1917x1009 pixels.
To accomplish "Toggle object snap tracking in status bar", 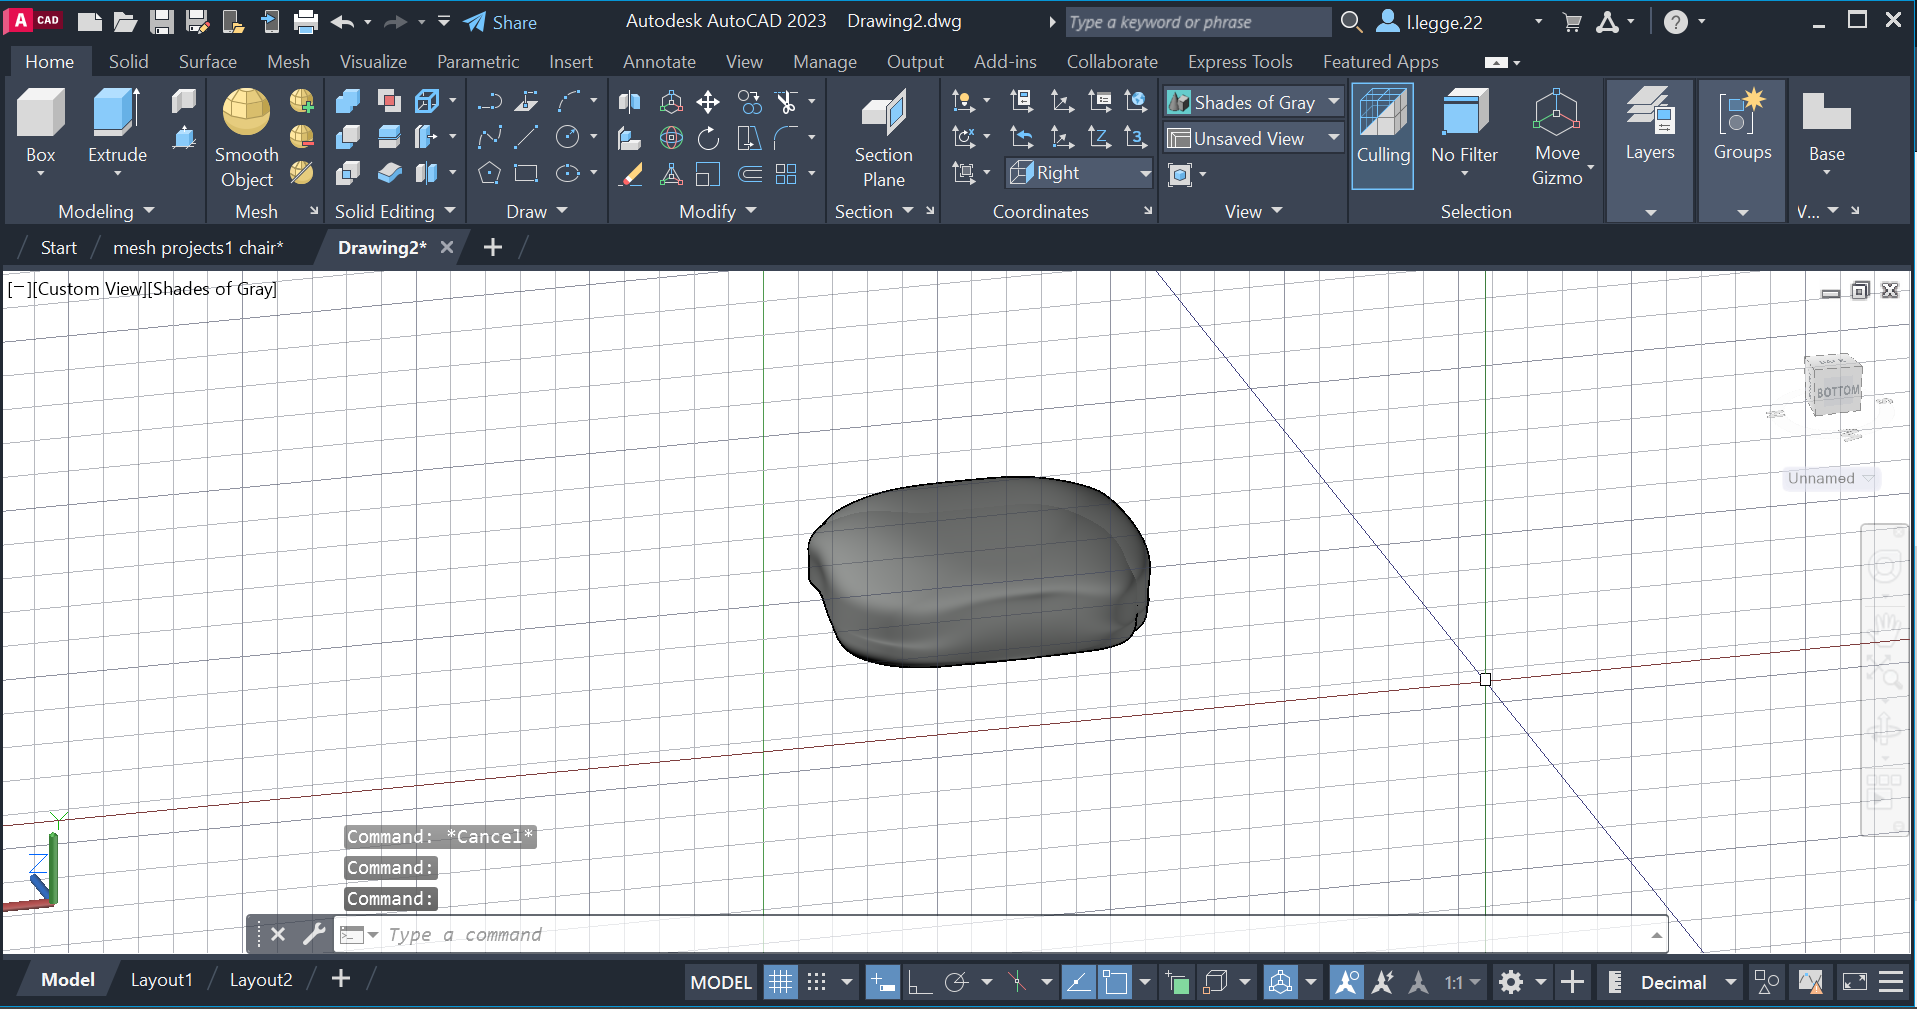I will pos(1078,982).
